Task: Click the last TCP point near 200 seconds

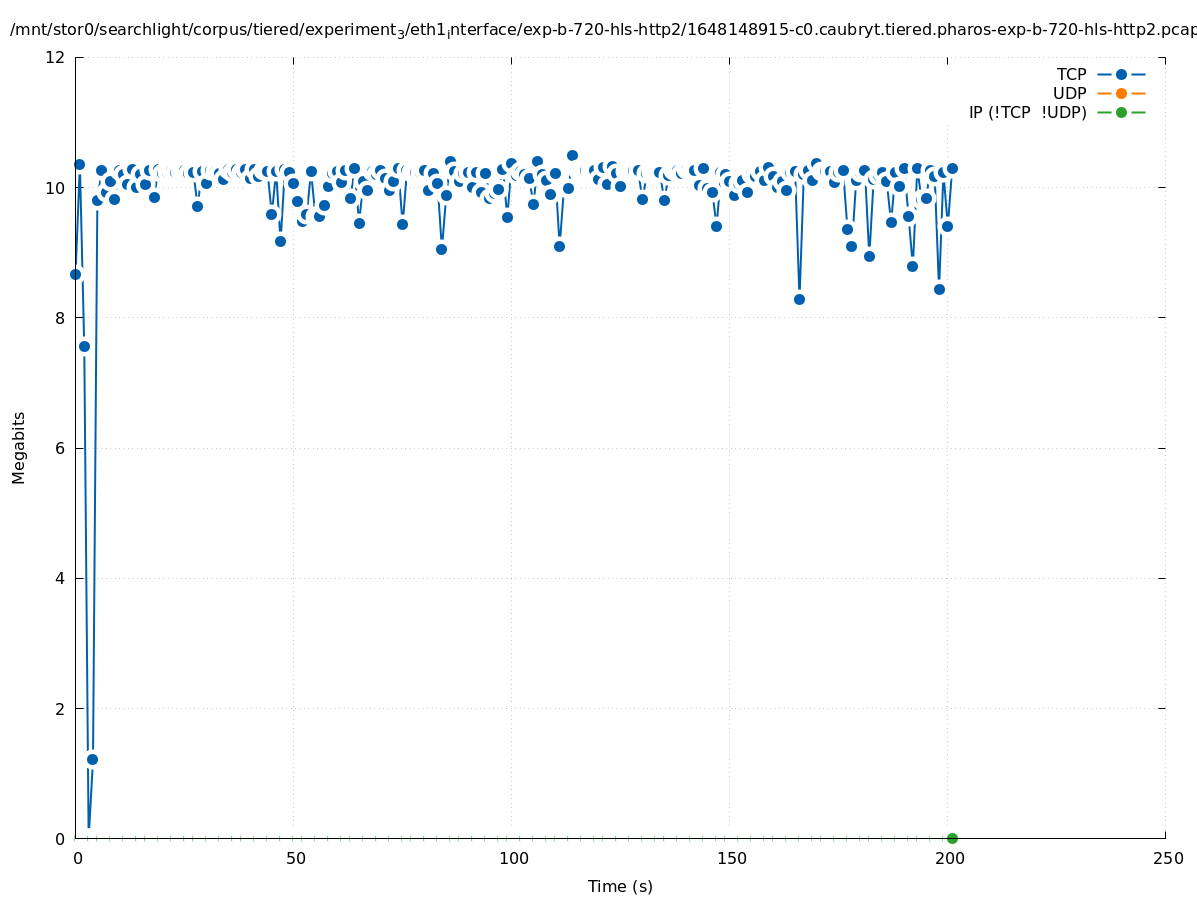Action: click(952, 168)
